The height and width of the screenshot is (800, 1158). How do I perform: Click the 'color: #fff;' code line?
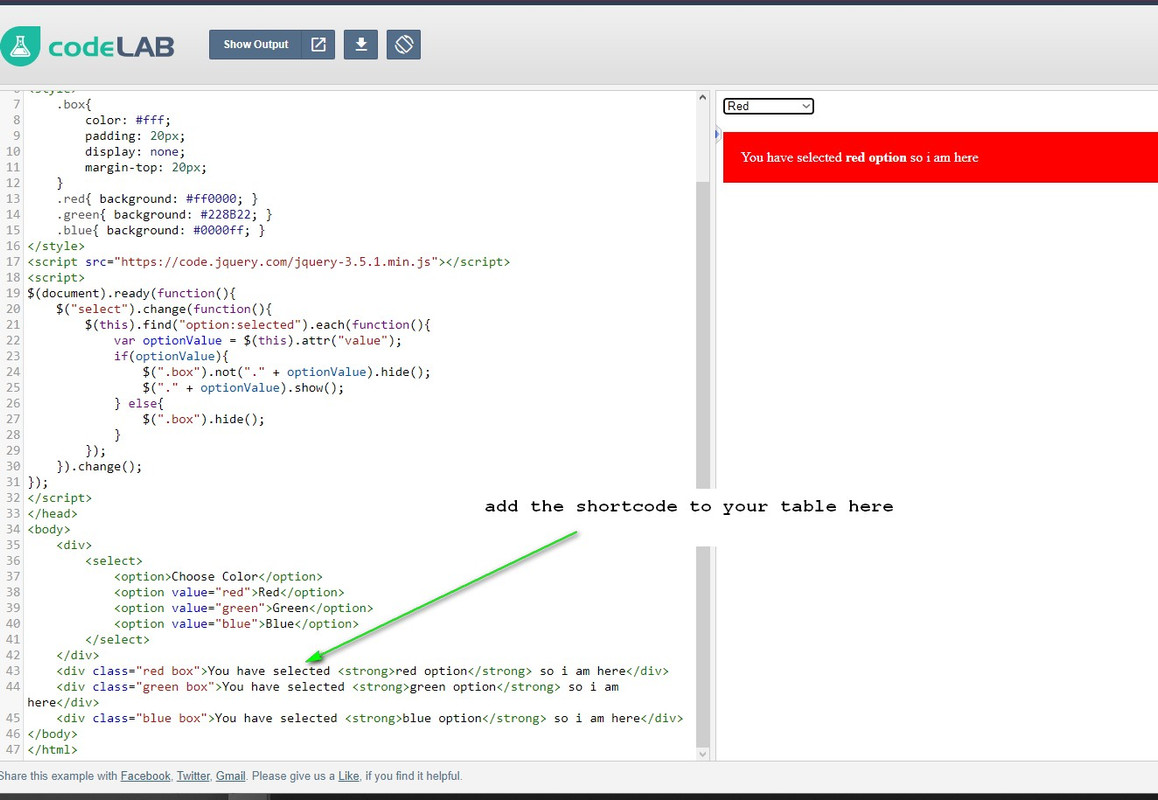coord(128,120)
